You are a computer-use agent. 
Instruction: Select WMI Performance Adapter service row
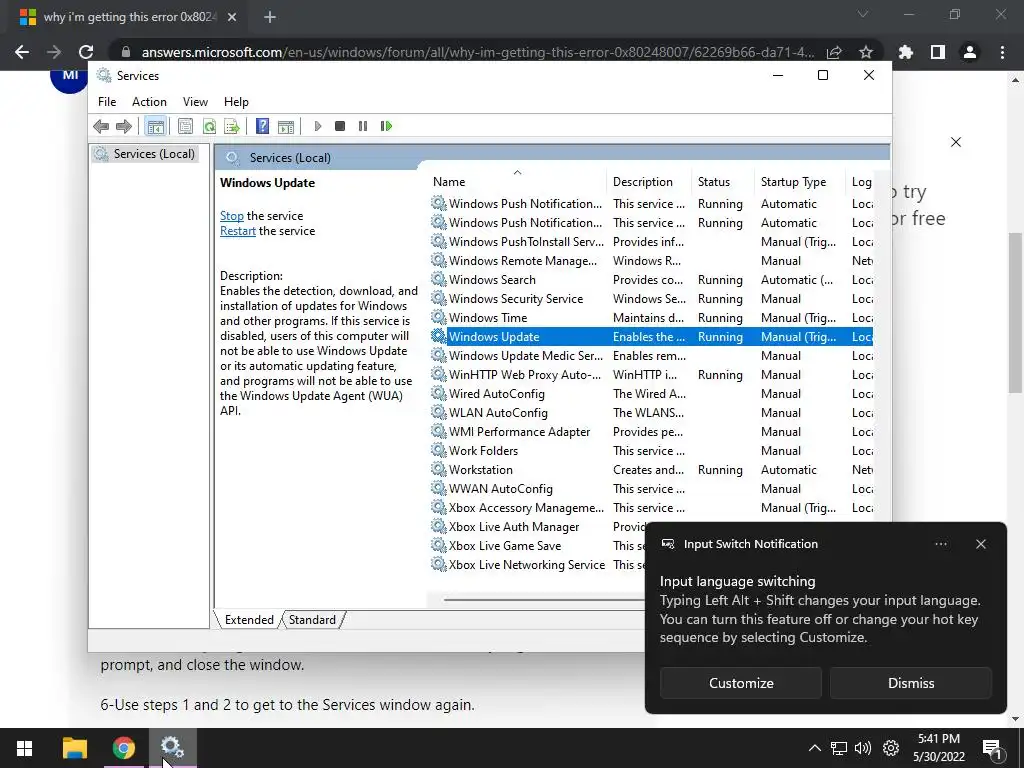click(651, 431)
